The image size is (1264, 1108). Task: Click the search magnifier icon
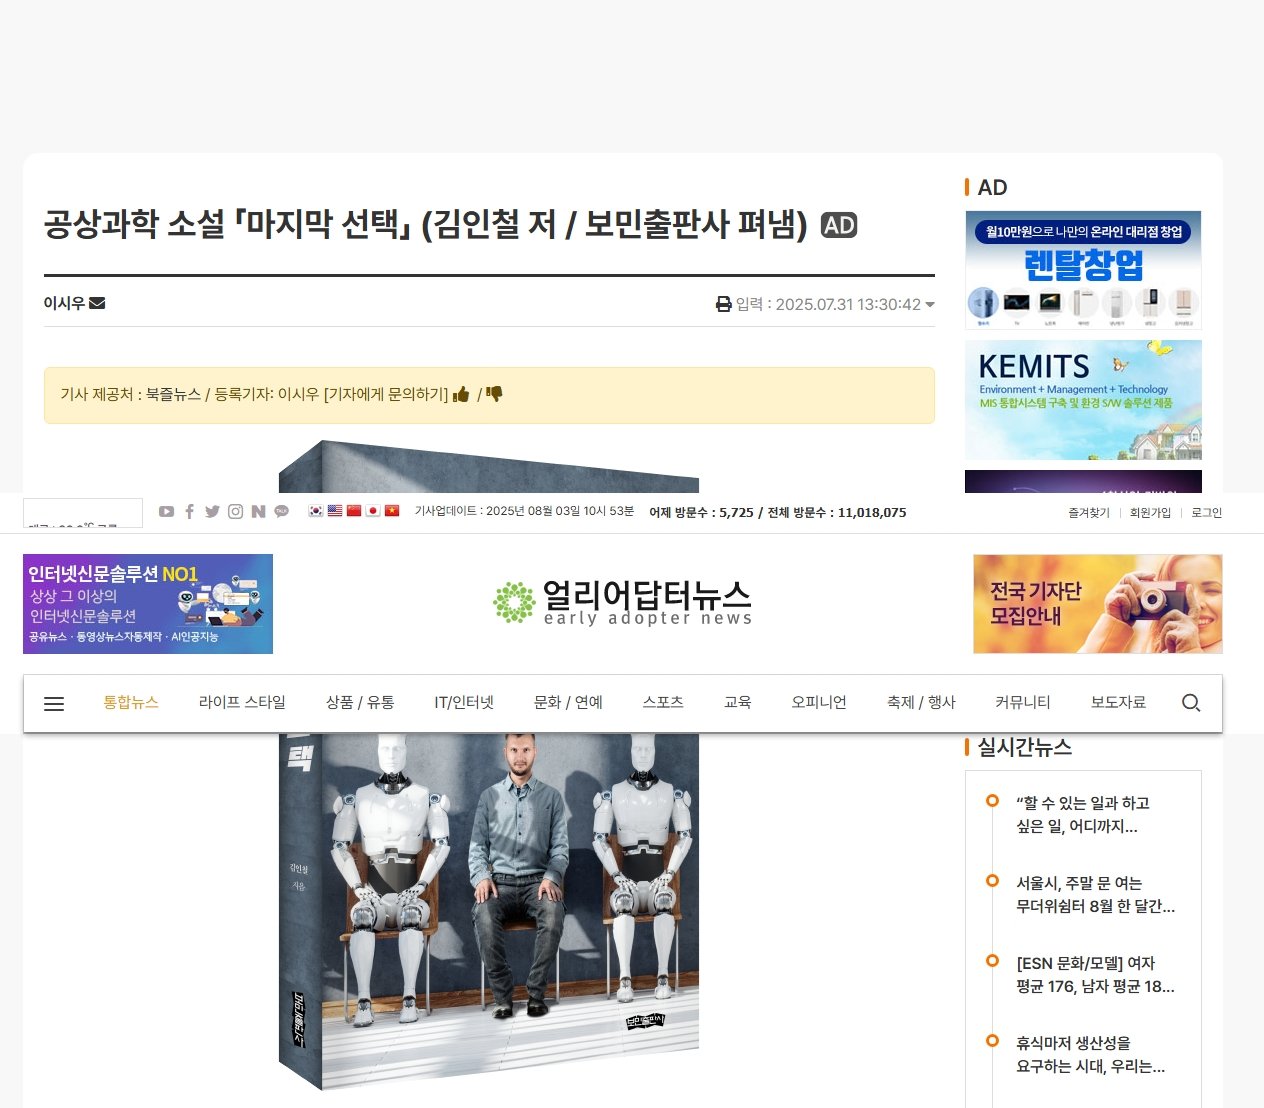[1190, 703]
